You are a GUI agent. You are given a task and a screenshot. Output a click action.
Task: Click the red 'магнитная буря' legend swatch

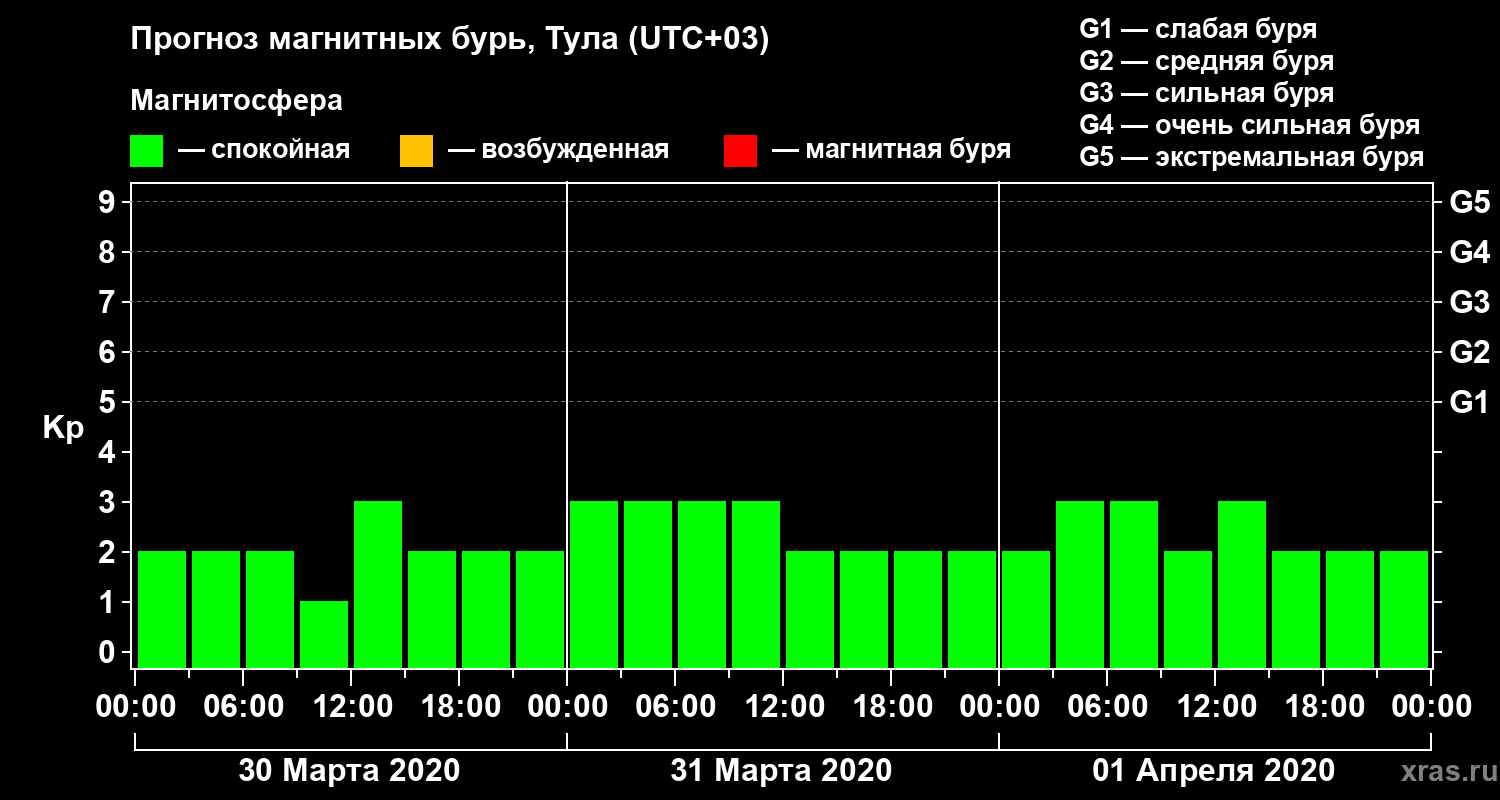(740, 151)
